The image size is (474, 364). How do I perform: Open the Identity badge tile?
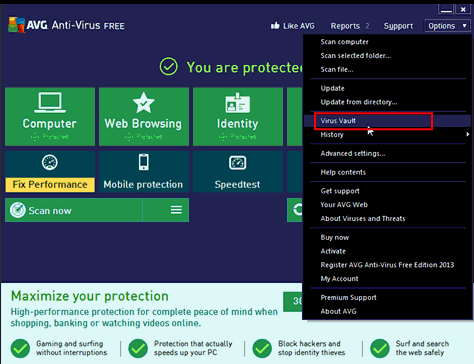[x=238, y=117]
